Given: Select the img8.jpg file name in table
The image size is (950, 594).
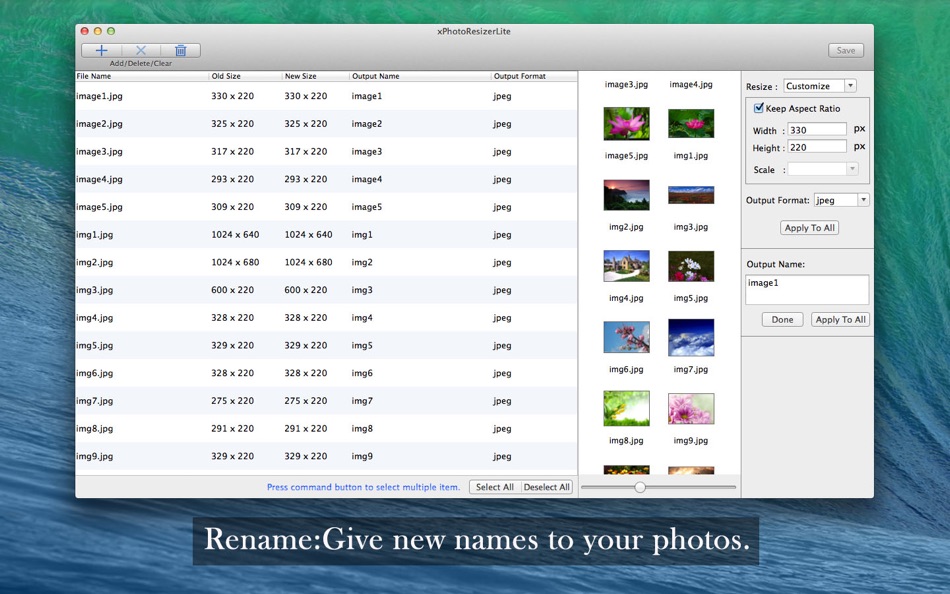Looking at the screenshot, I should pos(95,429).
